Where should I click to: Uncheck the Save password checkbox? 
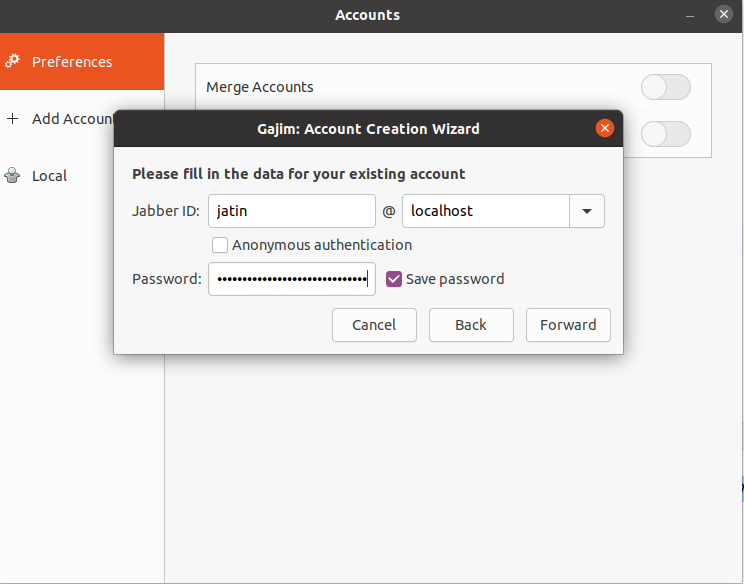[x=394, y=279]
